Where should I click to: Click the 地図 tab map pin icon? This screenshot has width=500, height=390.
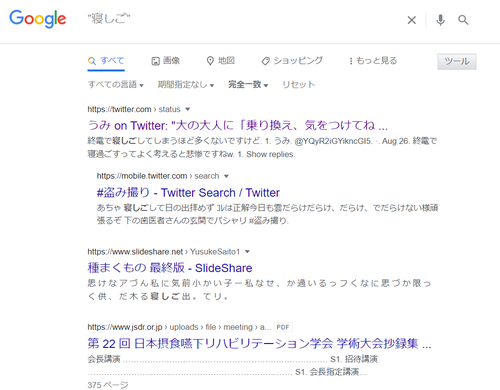[210, 61]
